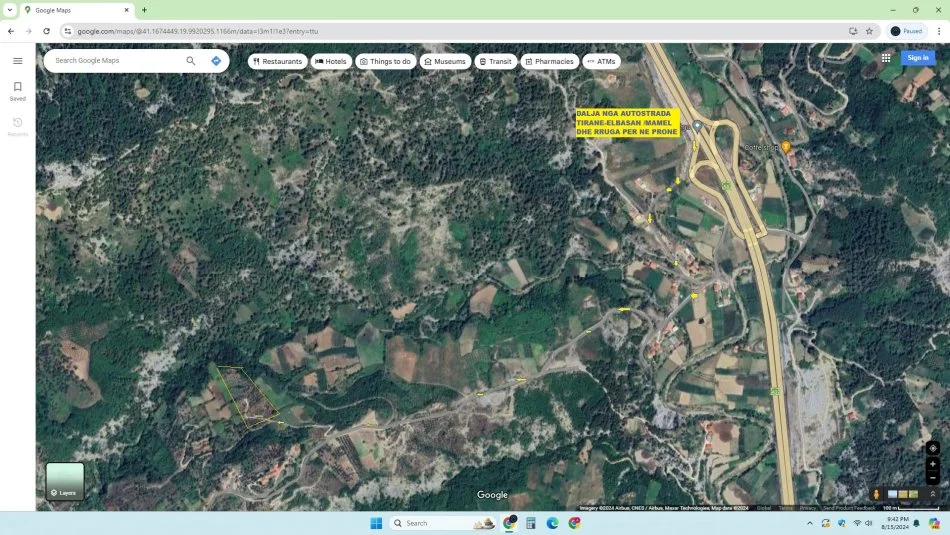Screen dimensions: 950x535
Task: Click the Sign in button
Action: click(x=918, y=58)
